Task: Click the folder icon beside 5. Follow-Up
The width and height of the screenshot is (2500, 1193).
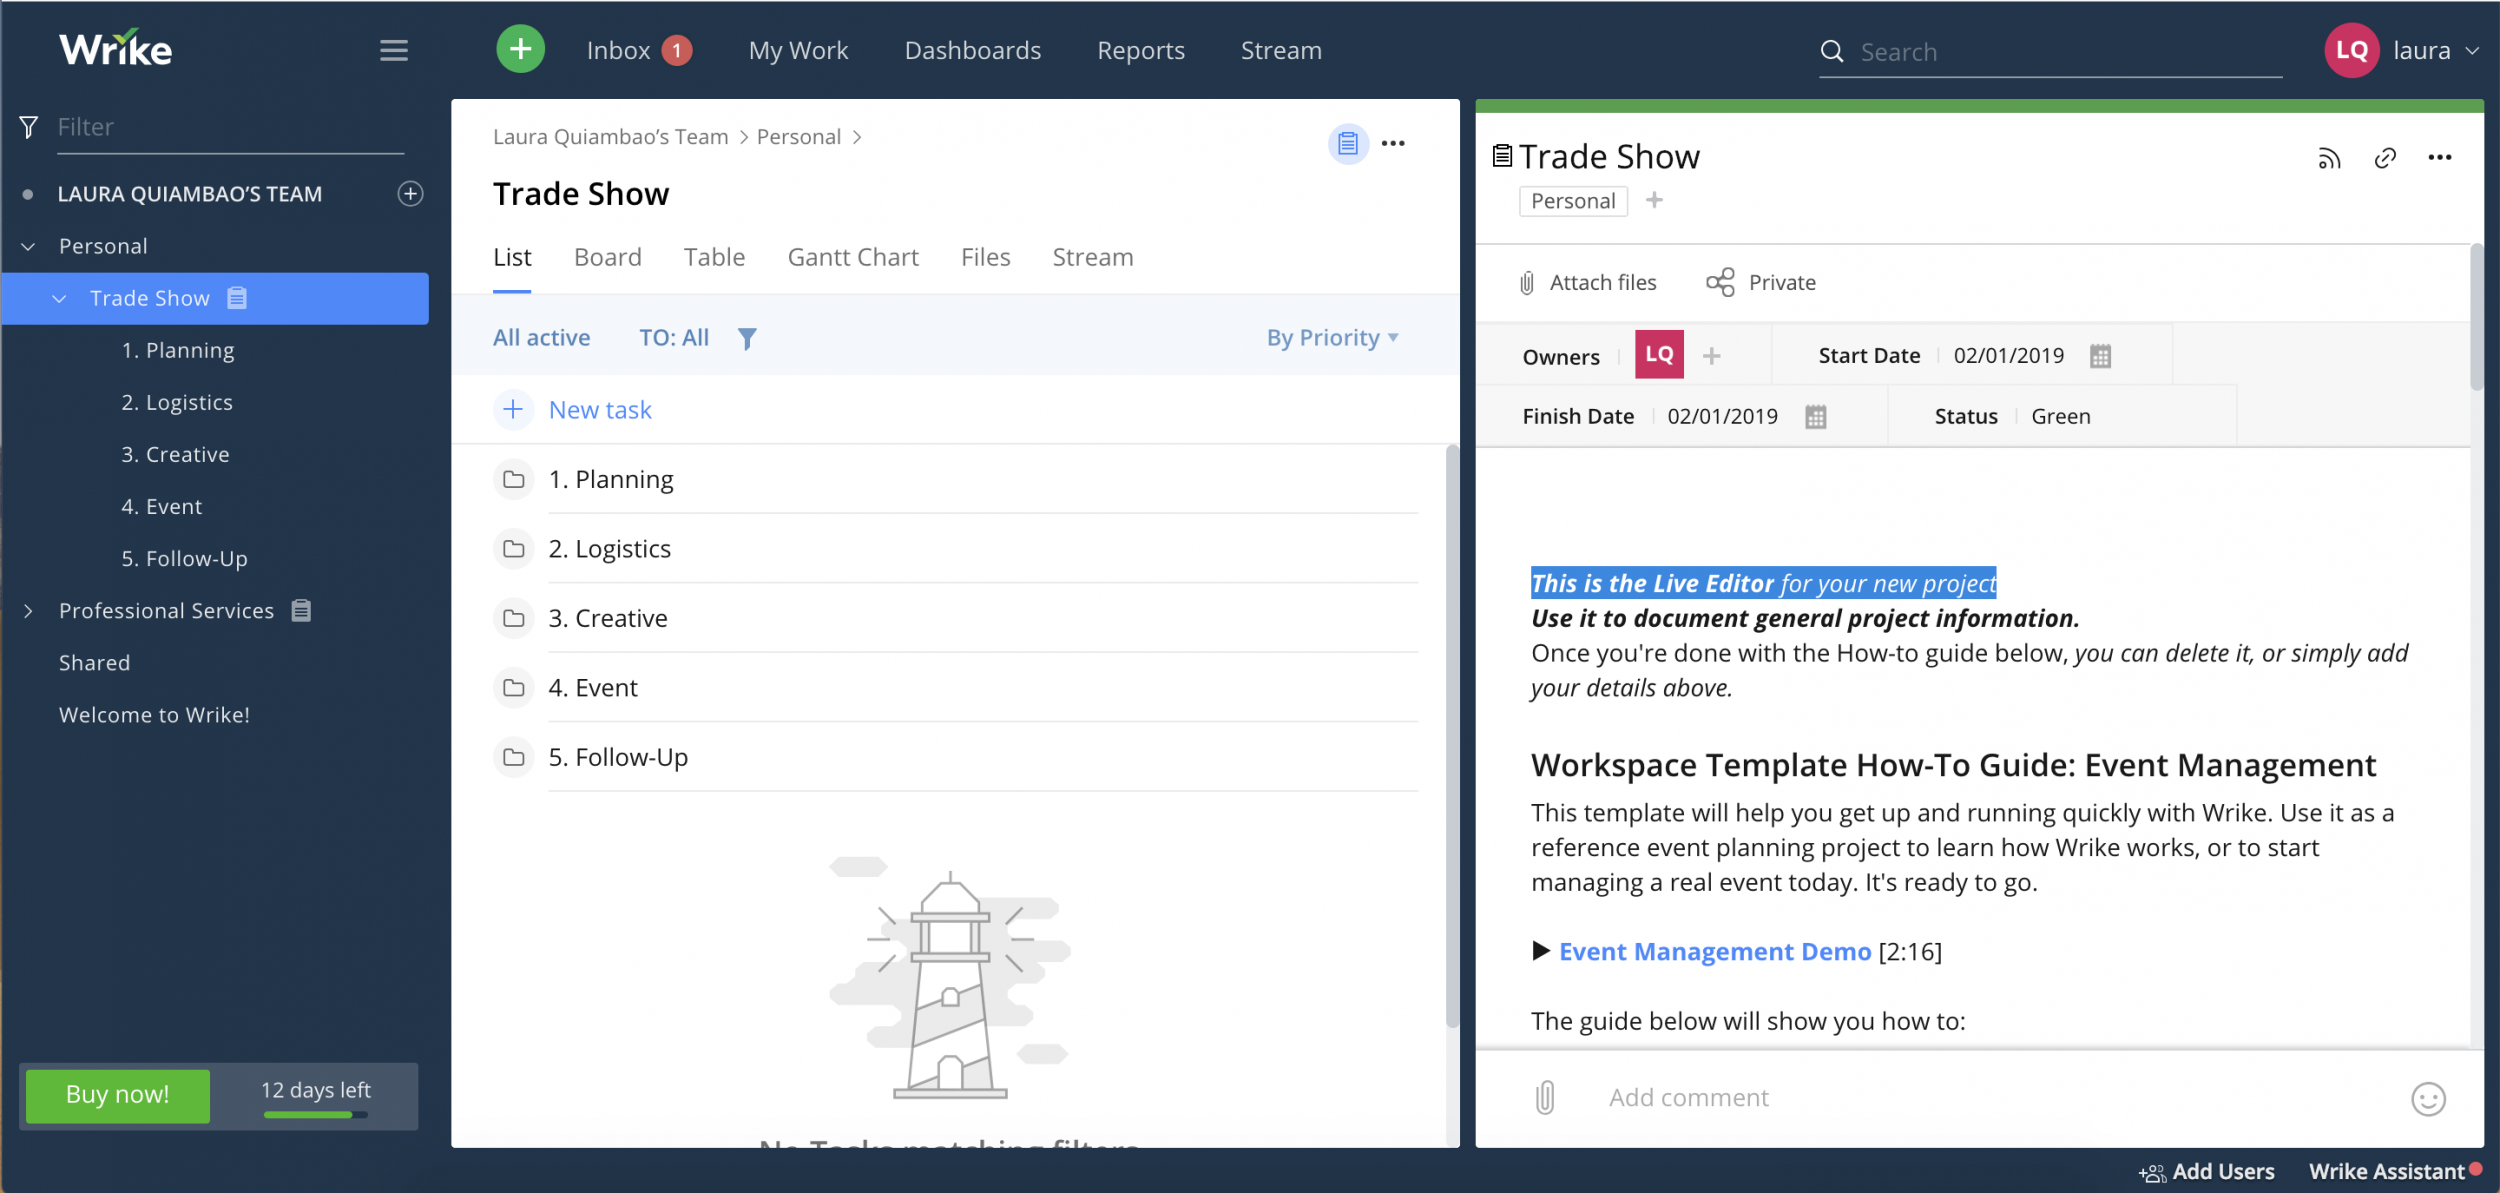Action: coord(514,757)
